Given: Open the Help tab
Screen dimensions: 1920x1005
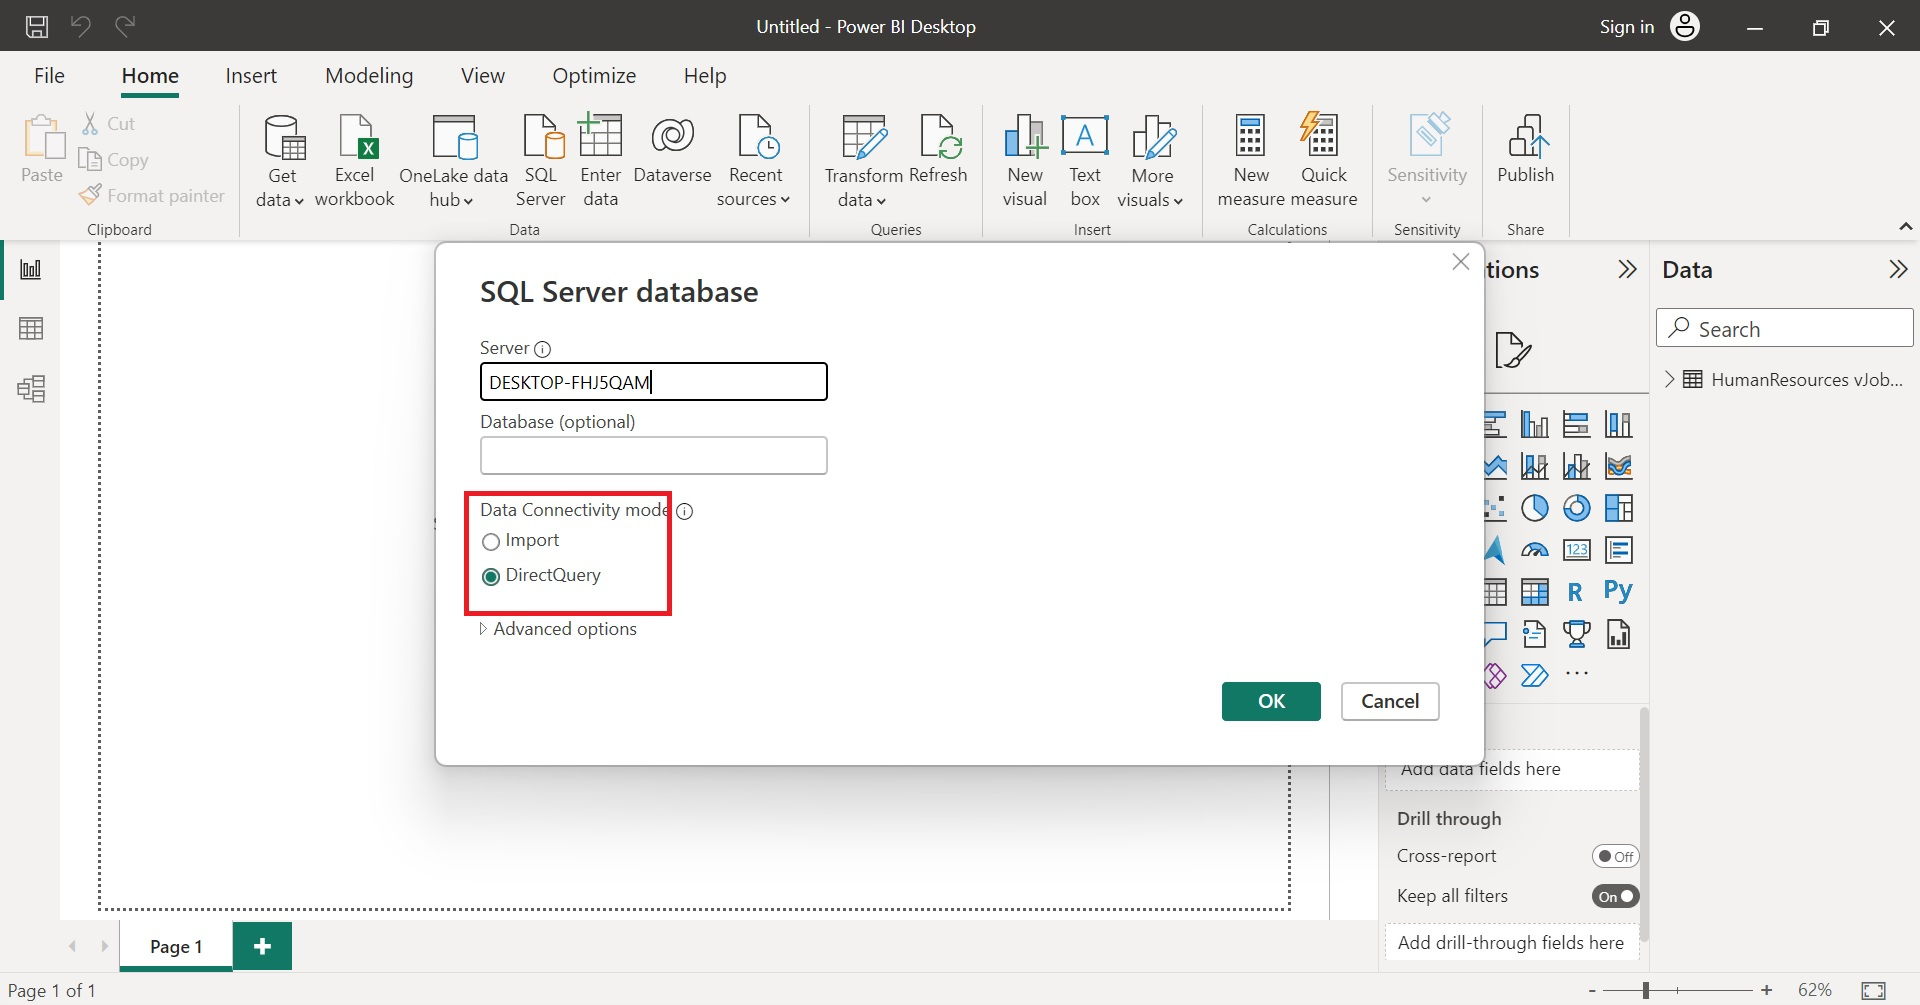Looking at the screenshot, I should [x=705, y=76].
